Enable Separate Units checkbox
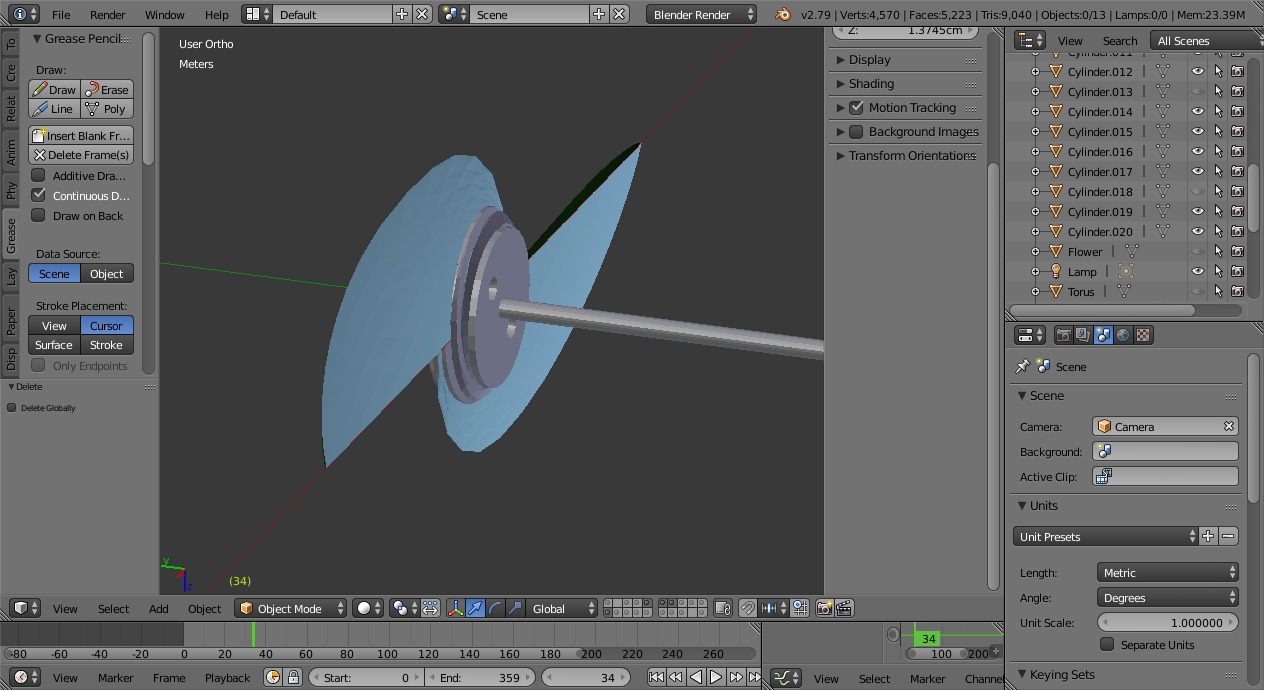This screenshot has height=690, width=1264. [x=1107, y=645]
